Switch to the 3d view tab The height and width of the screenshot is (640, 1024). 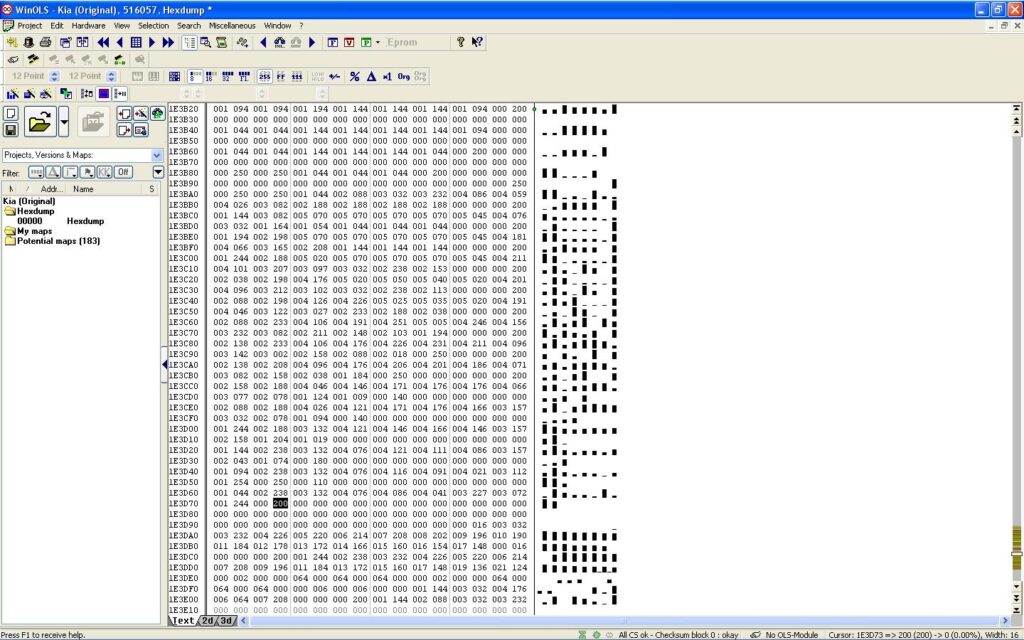(225, 621)
